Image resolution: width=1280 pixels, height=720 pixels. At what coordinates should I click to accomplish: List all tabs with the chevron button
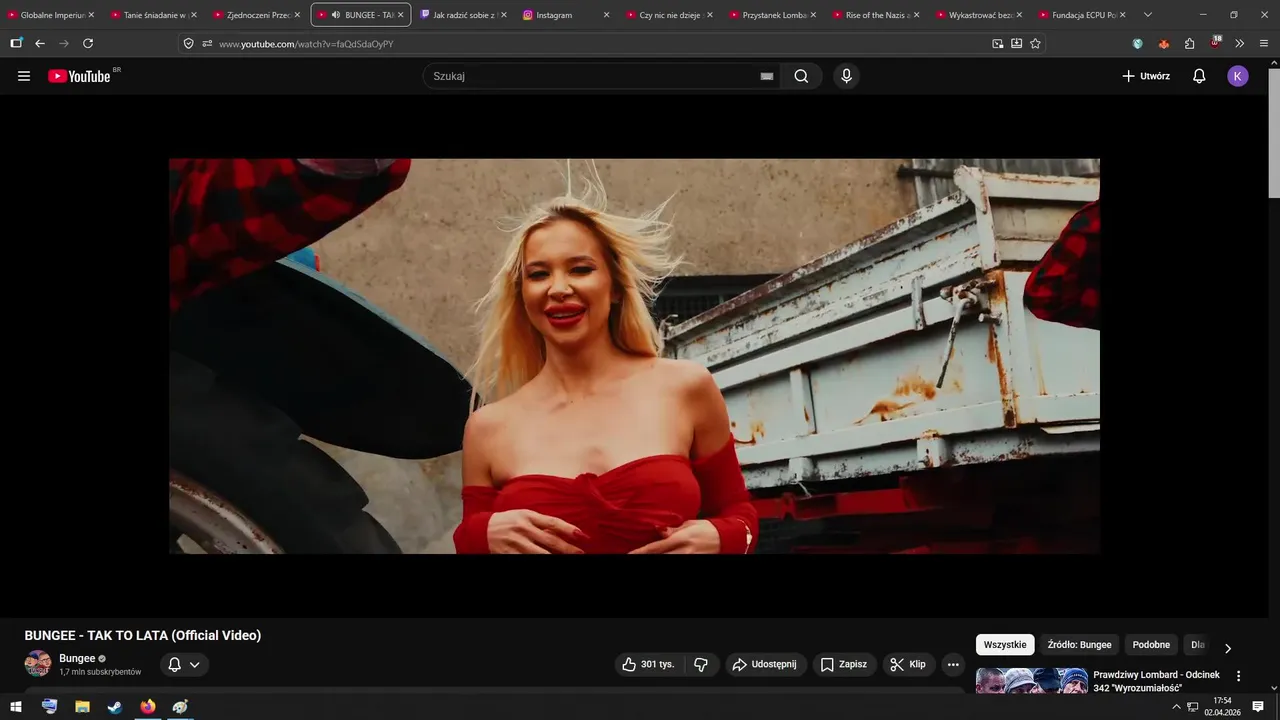tap(1147, 15)
